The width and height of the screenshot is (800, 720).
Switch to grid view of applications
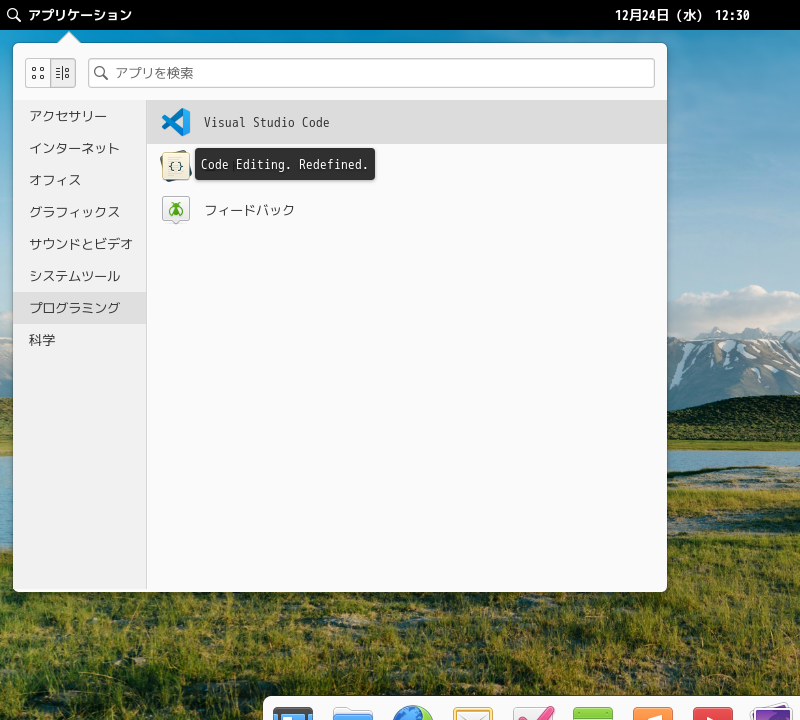click(x=38, y=73)
